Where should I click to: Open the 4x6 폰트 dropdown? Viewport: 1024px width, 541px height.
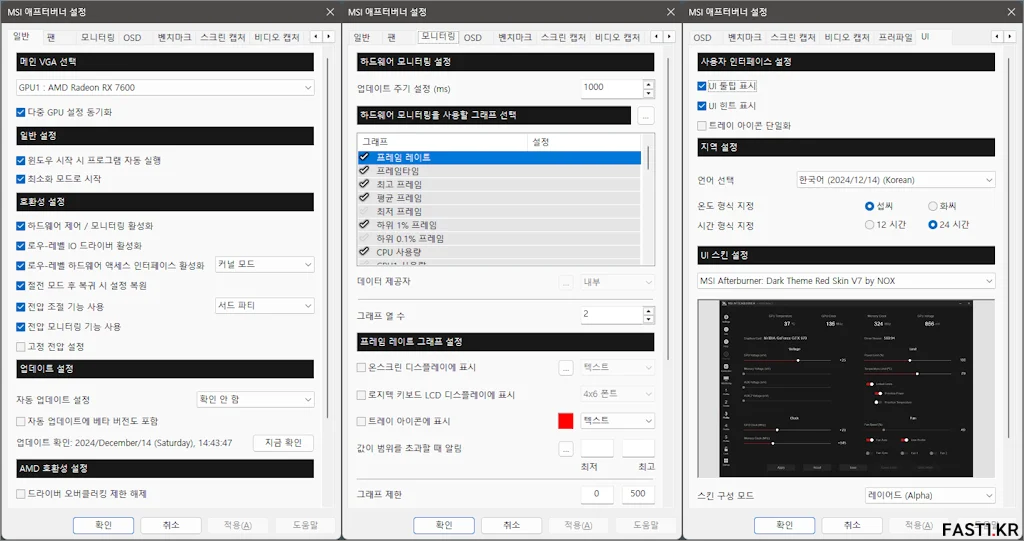coord(617,394)
